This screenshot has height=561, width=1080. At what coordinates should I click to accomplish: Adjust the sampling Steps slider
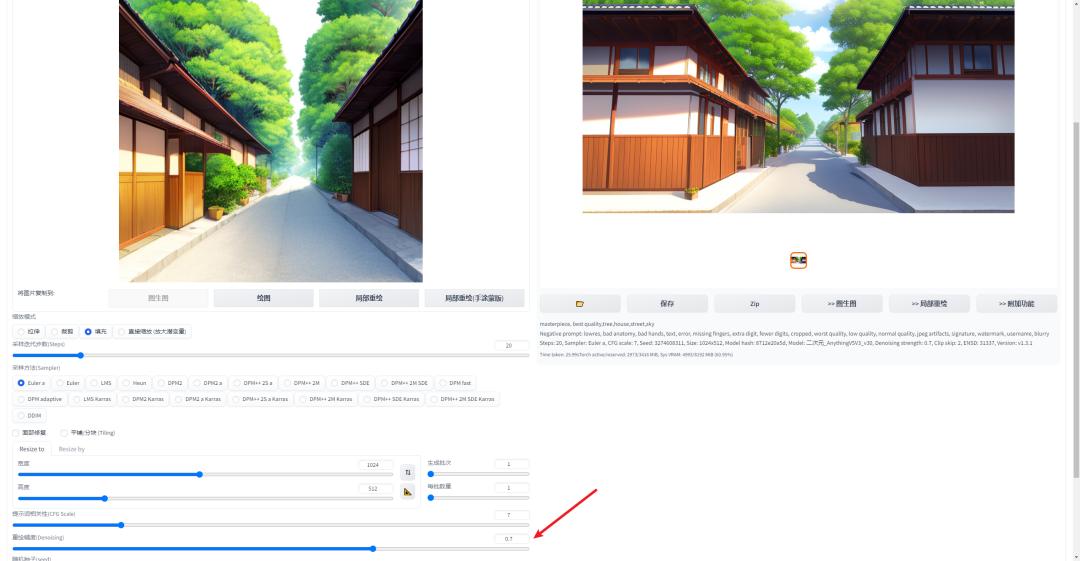tap(271, 356)
